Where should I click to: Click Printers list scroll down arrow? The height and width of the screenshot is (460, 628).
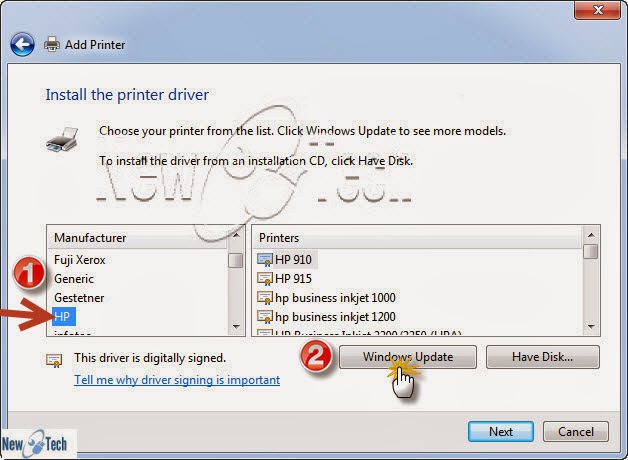tap(591, 327)
